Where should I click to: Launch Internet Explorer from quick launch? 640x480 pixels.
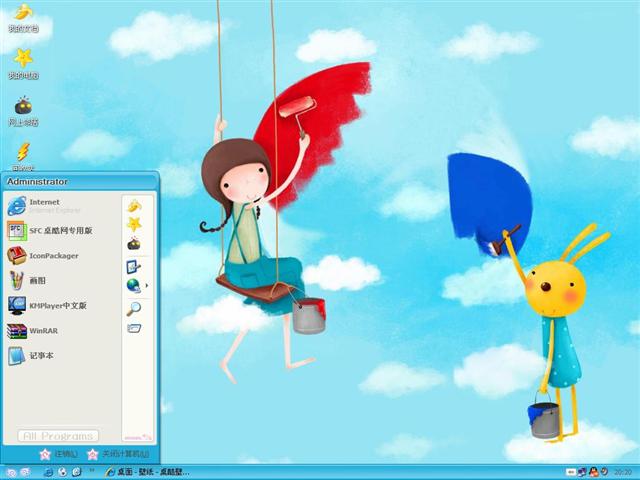(48, 472)
